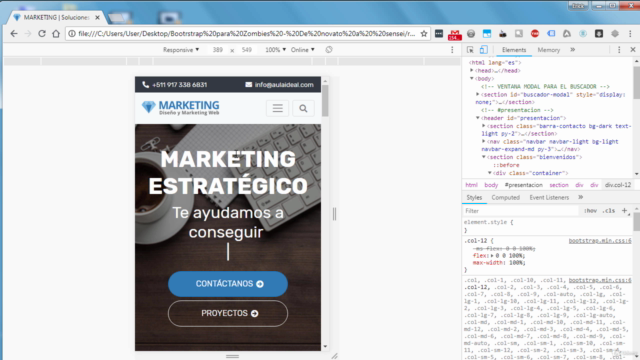Reload the page with the refresh icon

click(42, 34)
